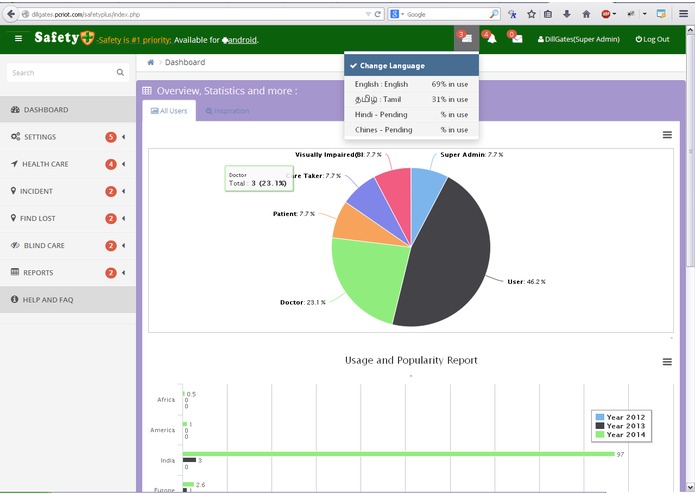Image resolution: width=695 pixels, height=494 pixels.
Task: Click the Adblock Plus icon
Action: click(606, 14)
